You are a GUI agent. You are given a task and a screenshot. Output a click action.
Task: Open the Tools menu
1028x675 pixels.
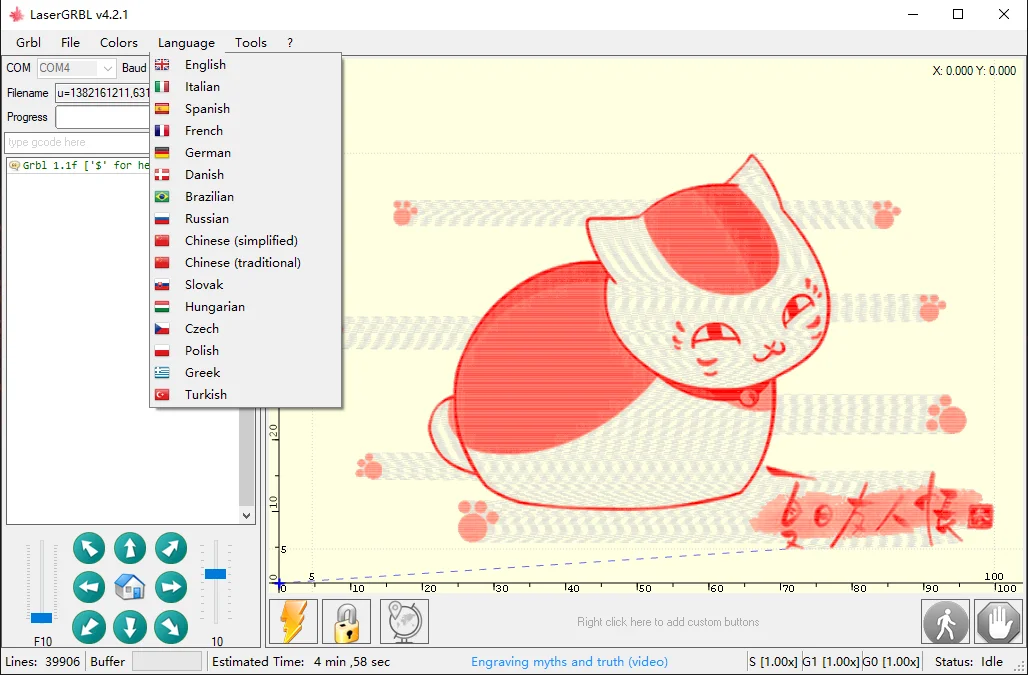click(251, 43)
